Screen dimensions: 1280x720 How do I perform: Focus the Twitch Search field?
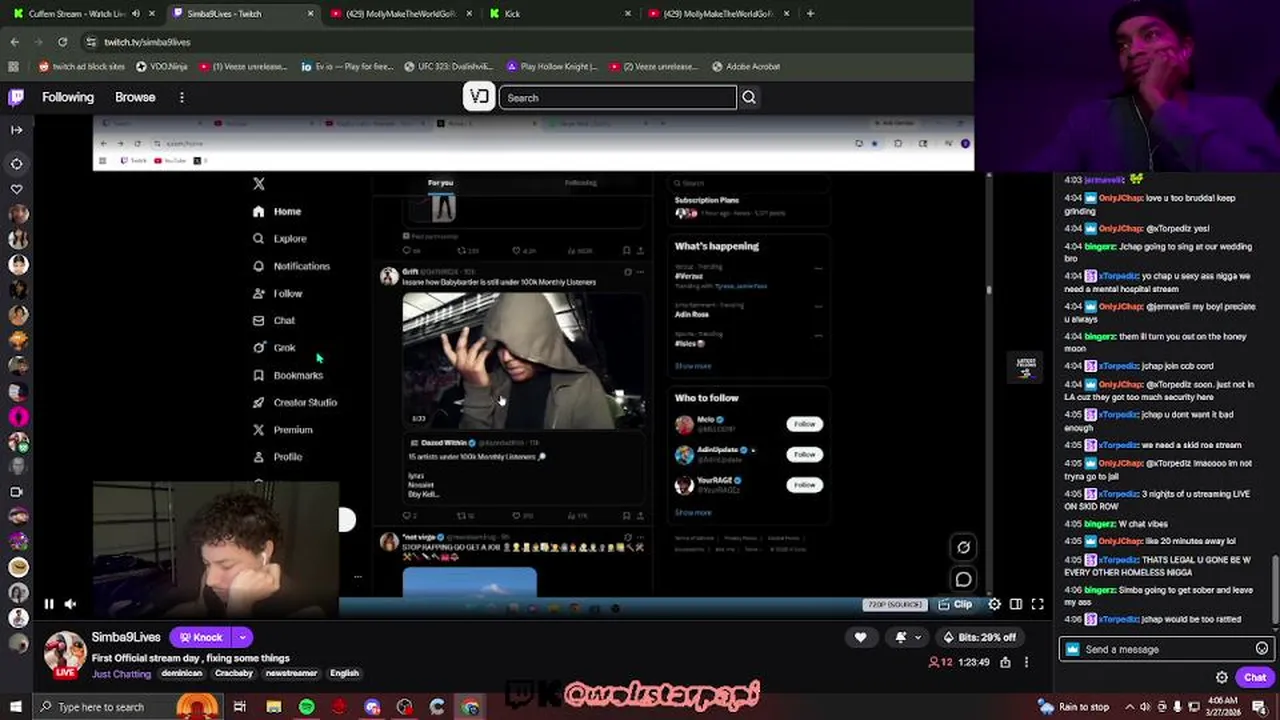[x=618, y=98]
